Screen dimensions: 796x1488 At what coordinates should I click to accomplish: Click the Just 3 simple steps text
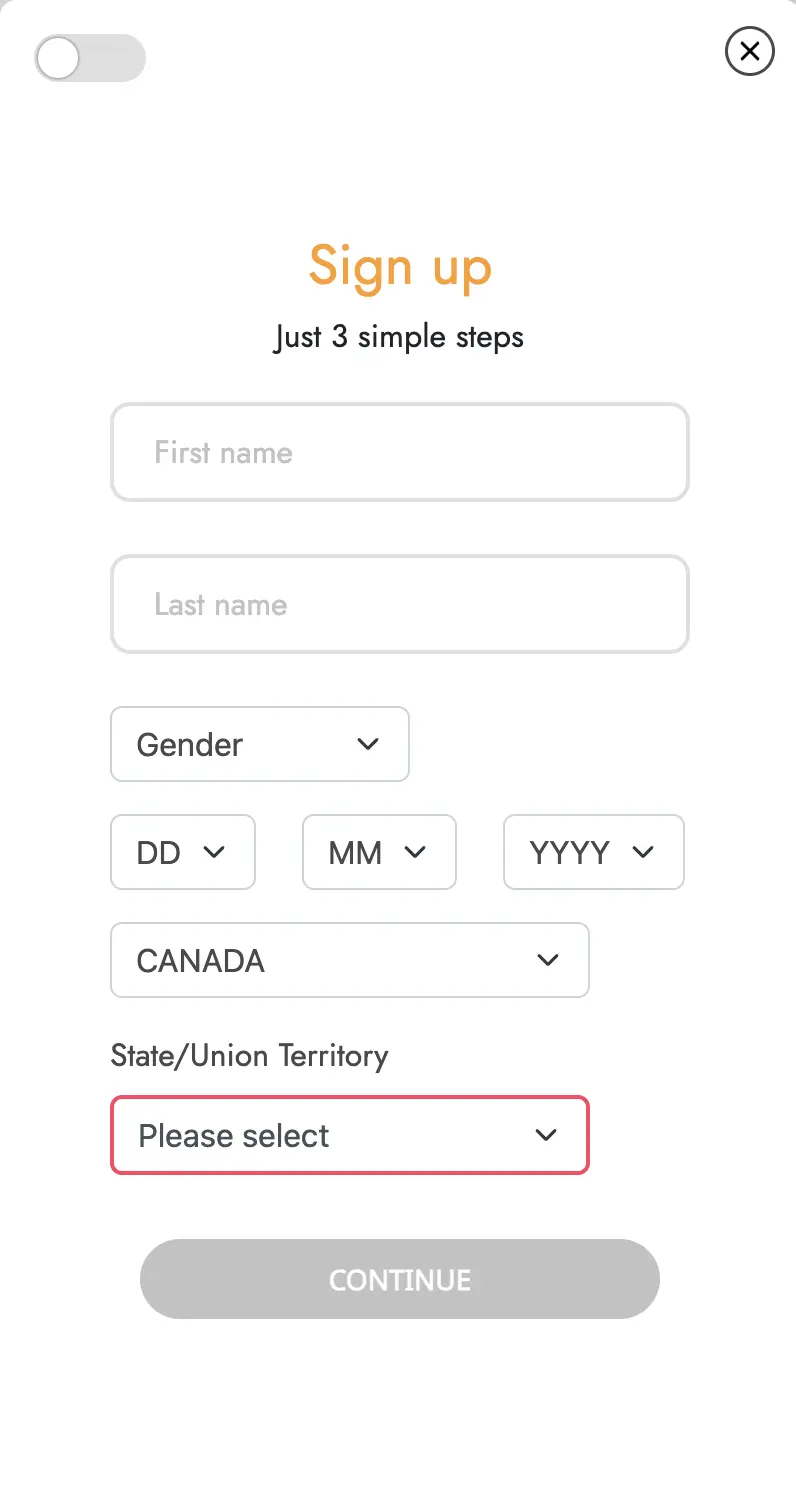click(400, 337)
